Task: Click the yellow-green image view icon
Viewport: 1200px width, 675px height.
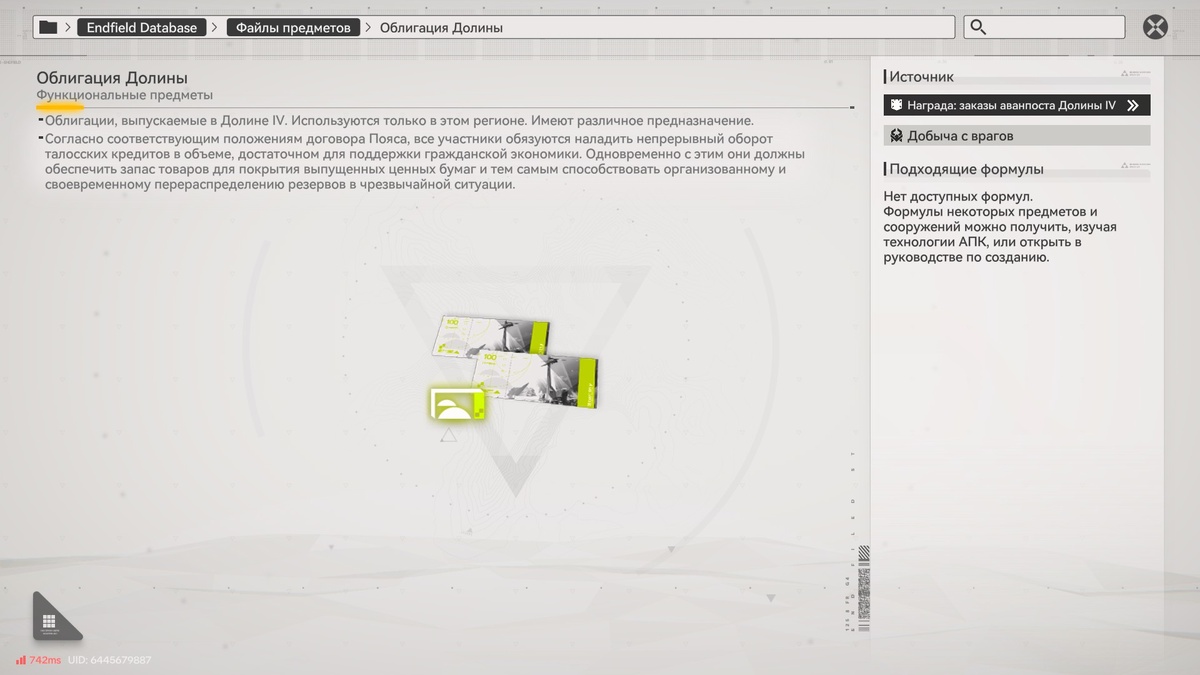Action: pos(458,404)
